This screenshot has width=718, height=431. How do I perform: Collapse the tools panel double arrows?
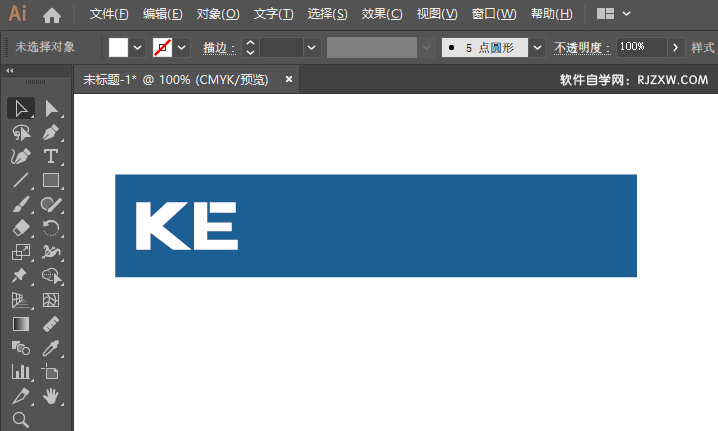coord(9,71)
